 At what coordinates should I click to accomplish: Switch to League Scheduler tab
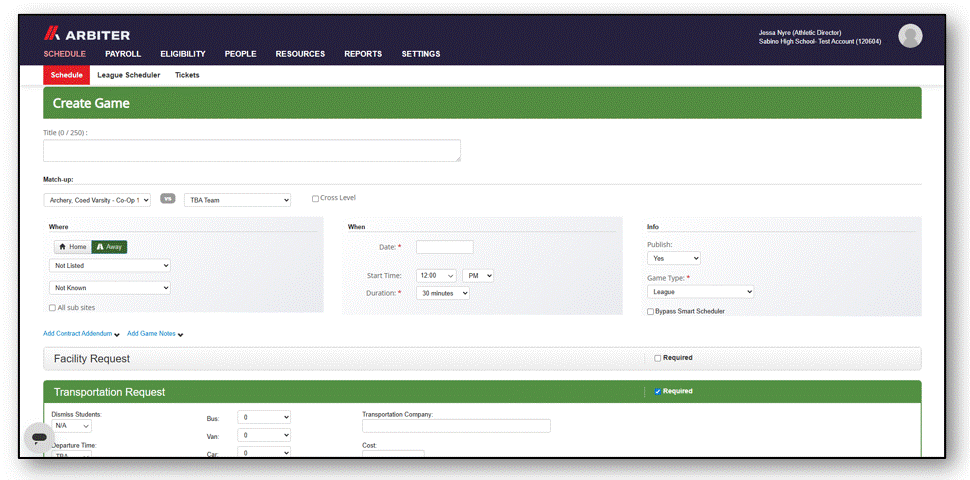[x=129, y=75]
